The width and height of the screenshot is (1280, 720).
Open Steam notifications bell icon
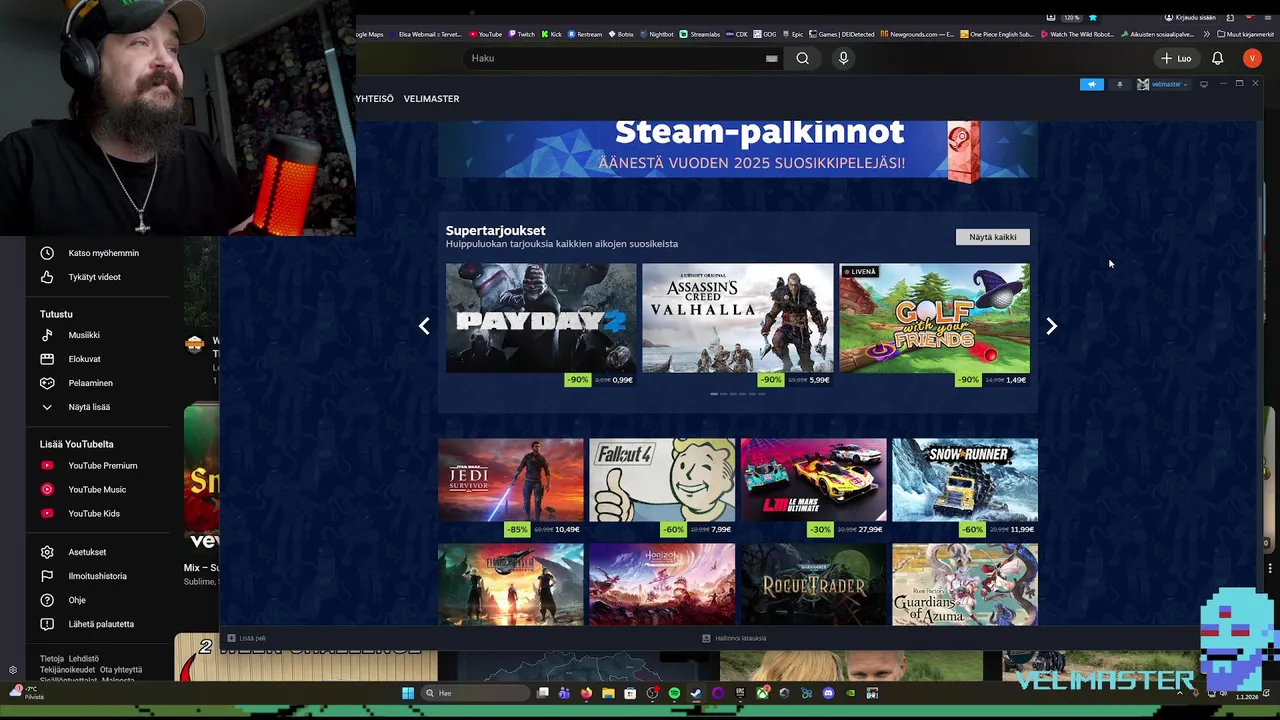tap(1120, 84)
